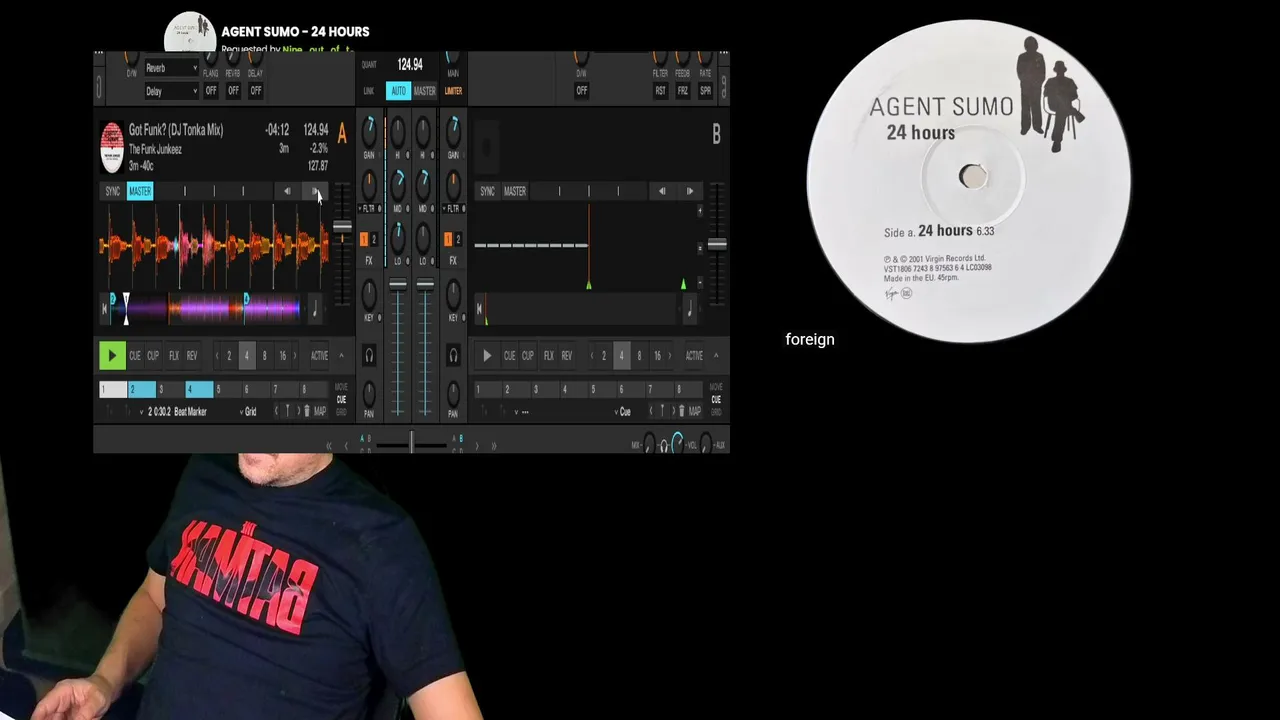Switch to MOVE panel on deck B

point(716,387)
